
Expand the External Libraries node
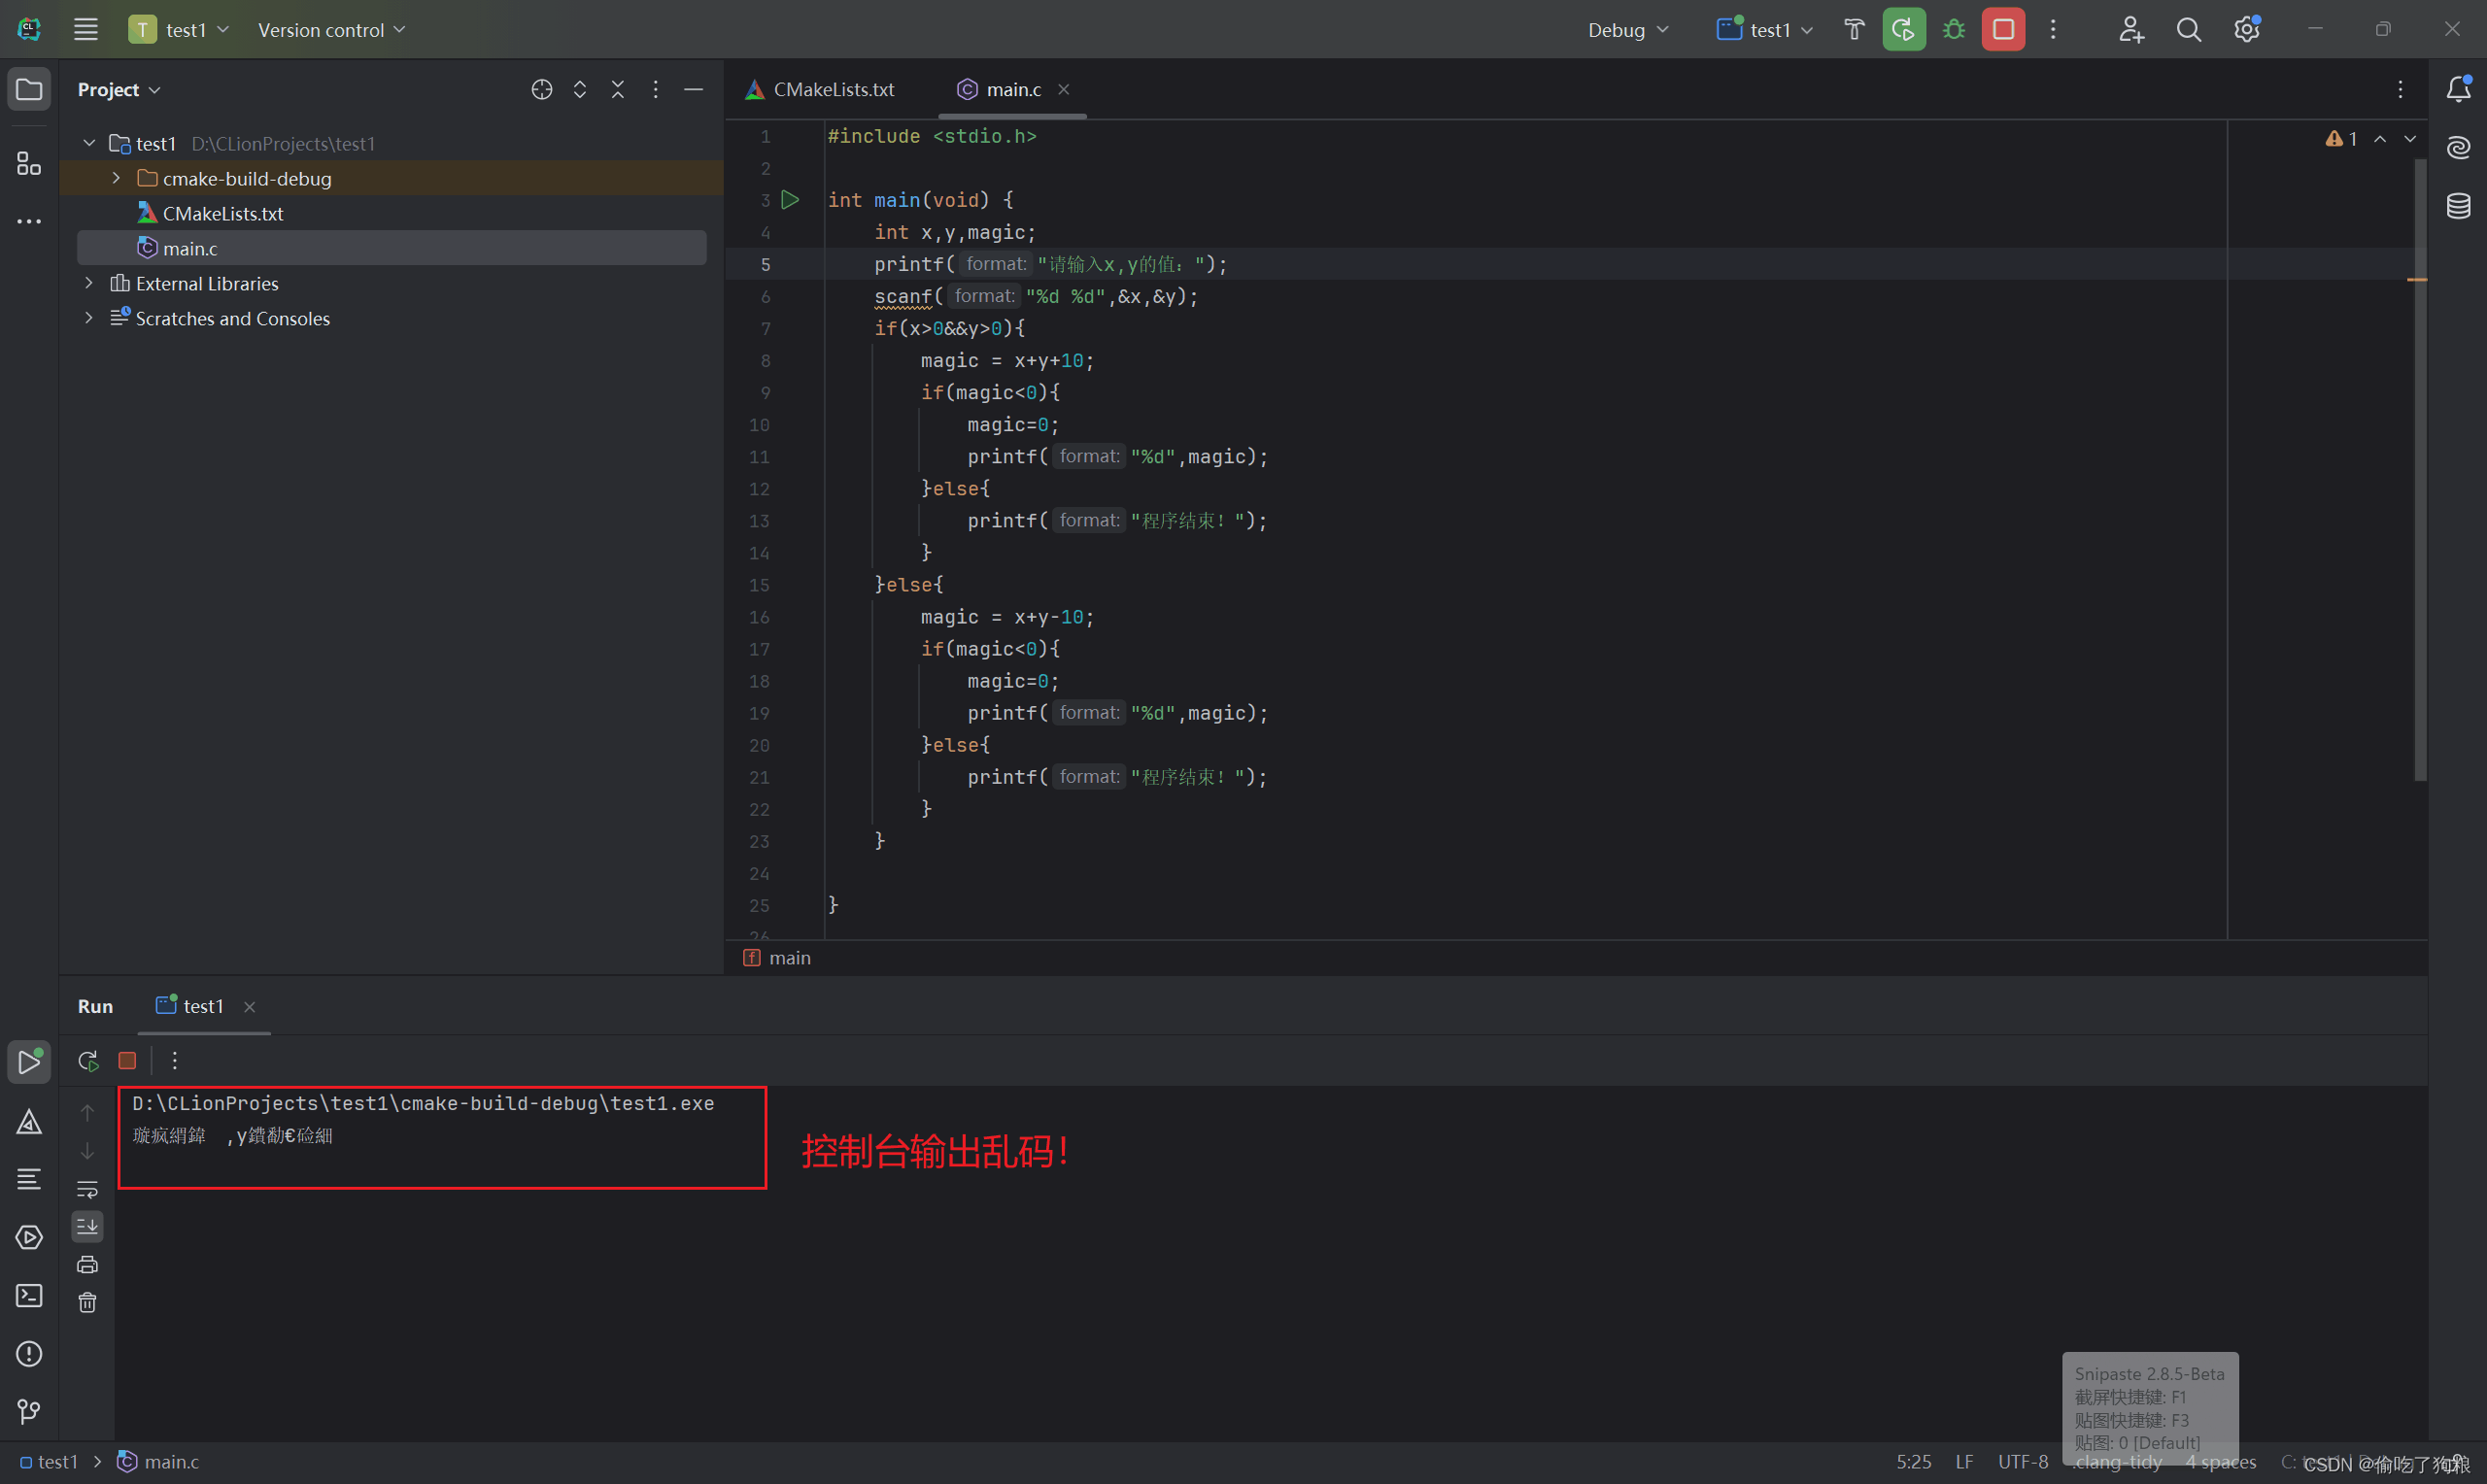point(89,283)
